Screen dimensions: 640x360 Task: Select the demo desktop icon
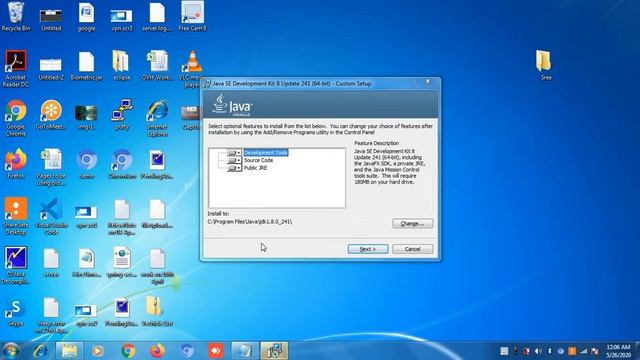click(x=86, y=164)
